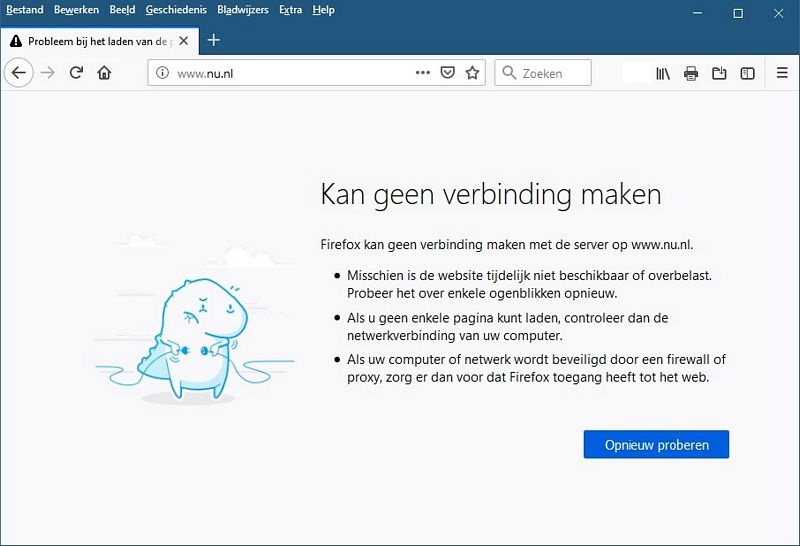Image resolution: width=800 pixels, height=546 pixels.
Task: Click the 'Als u geen enkele pagina' bullet
Action: (508, 327)
